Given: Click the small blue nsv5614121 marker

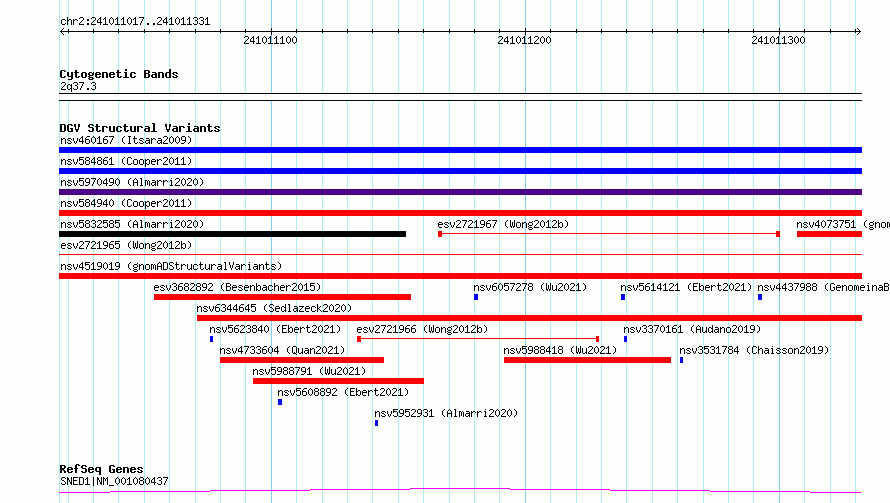Looking at the screenshot, I should 623,297.
